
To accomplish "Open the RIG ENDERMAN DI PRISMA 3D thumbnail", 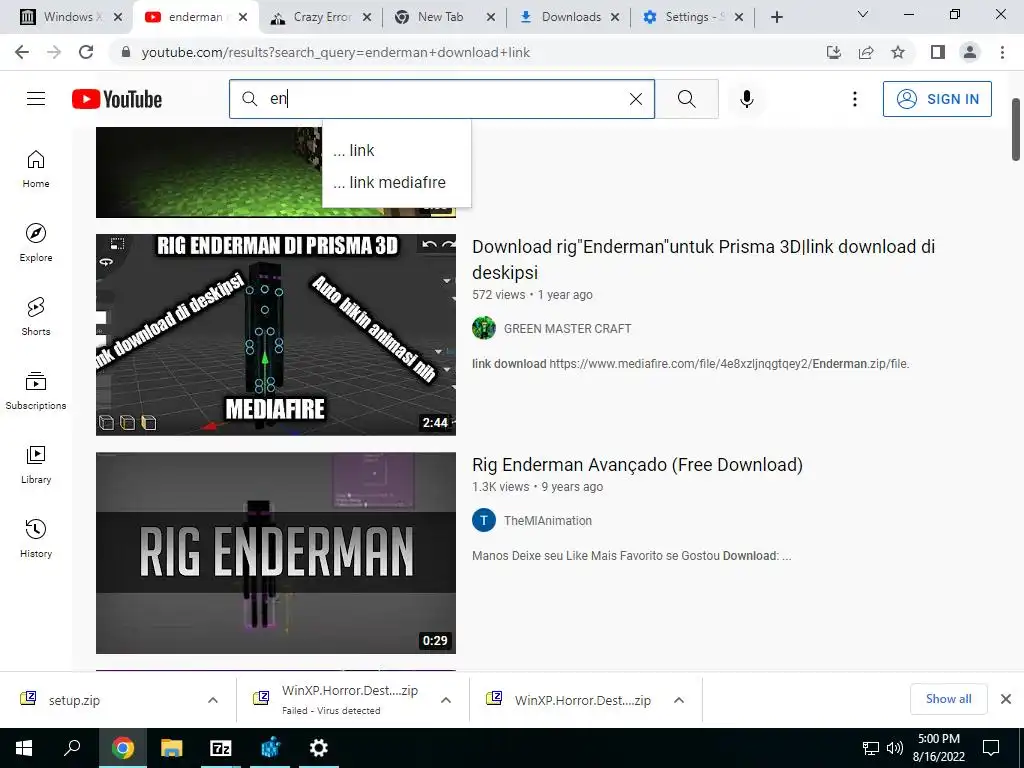I will 276,335.
